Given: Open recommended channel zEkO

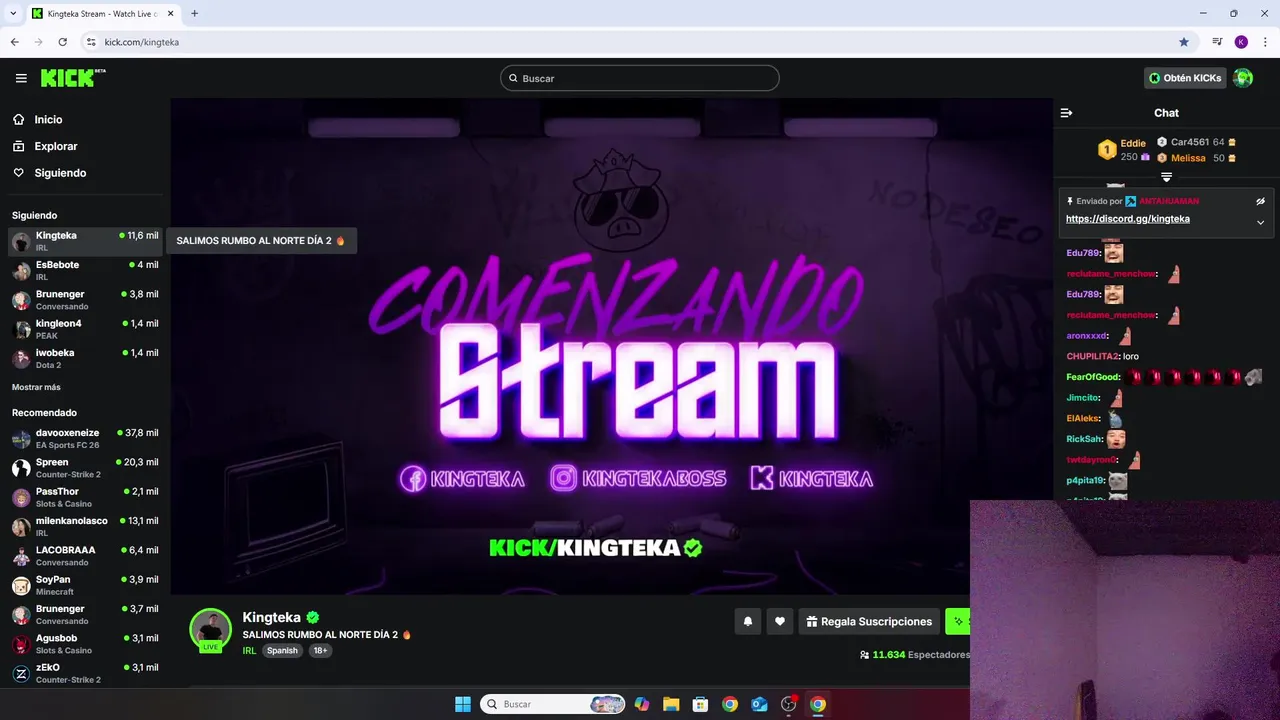Looking at the screenshot, I should point(85,673).
